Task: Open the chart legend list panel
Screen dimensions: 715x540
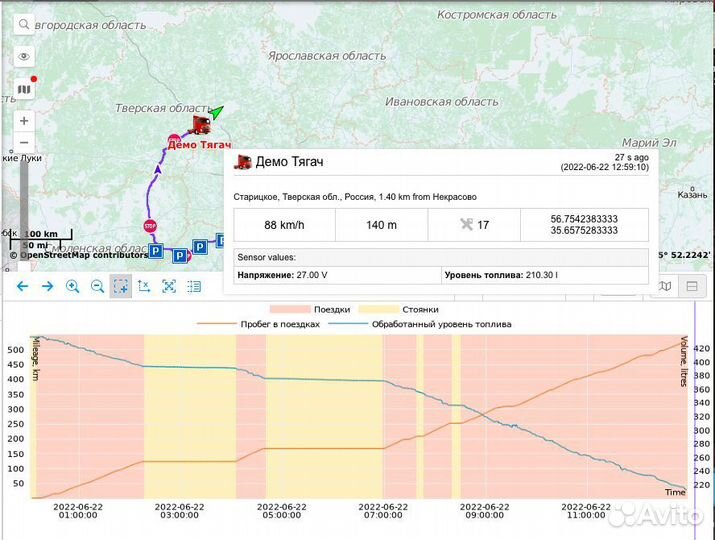Action: pyautogui.click(x=193, y=286)
